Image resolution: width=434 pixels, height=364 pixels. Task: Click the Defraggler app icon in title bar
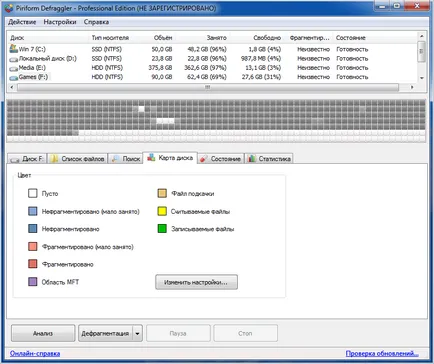pyautogui.click(x=9, y=8)
